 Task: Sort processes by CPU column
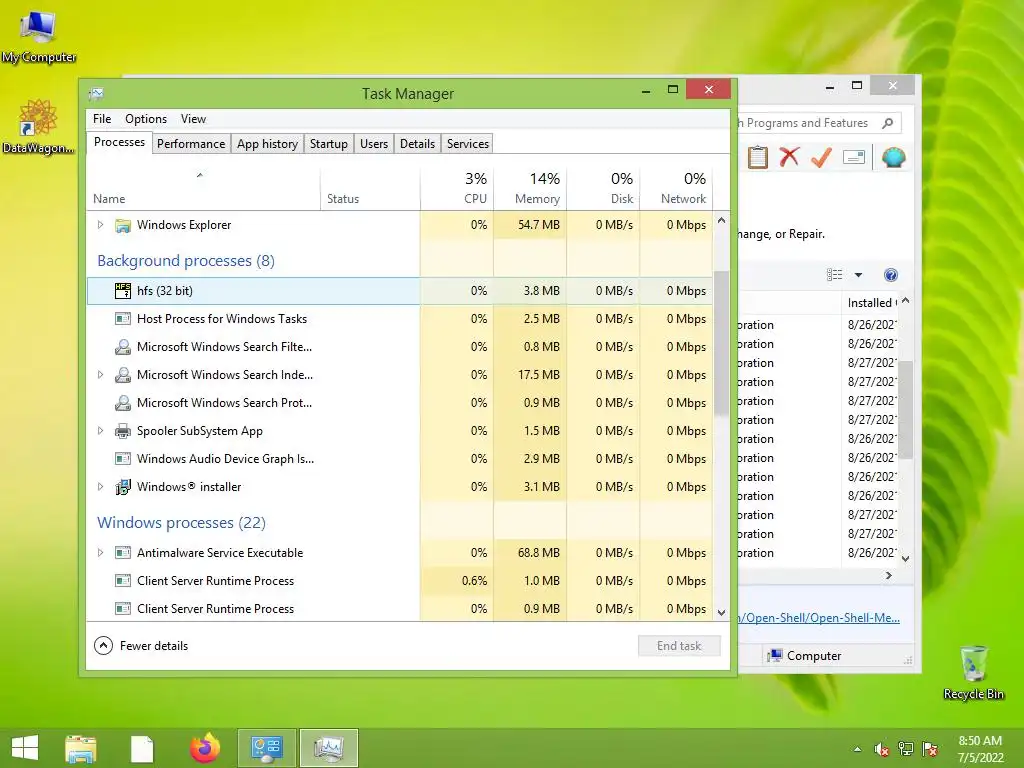(457, 188)
